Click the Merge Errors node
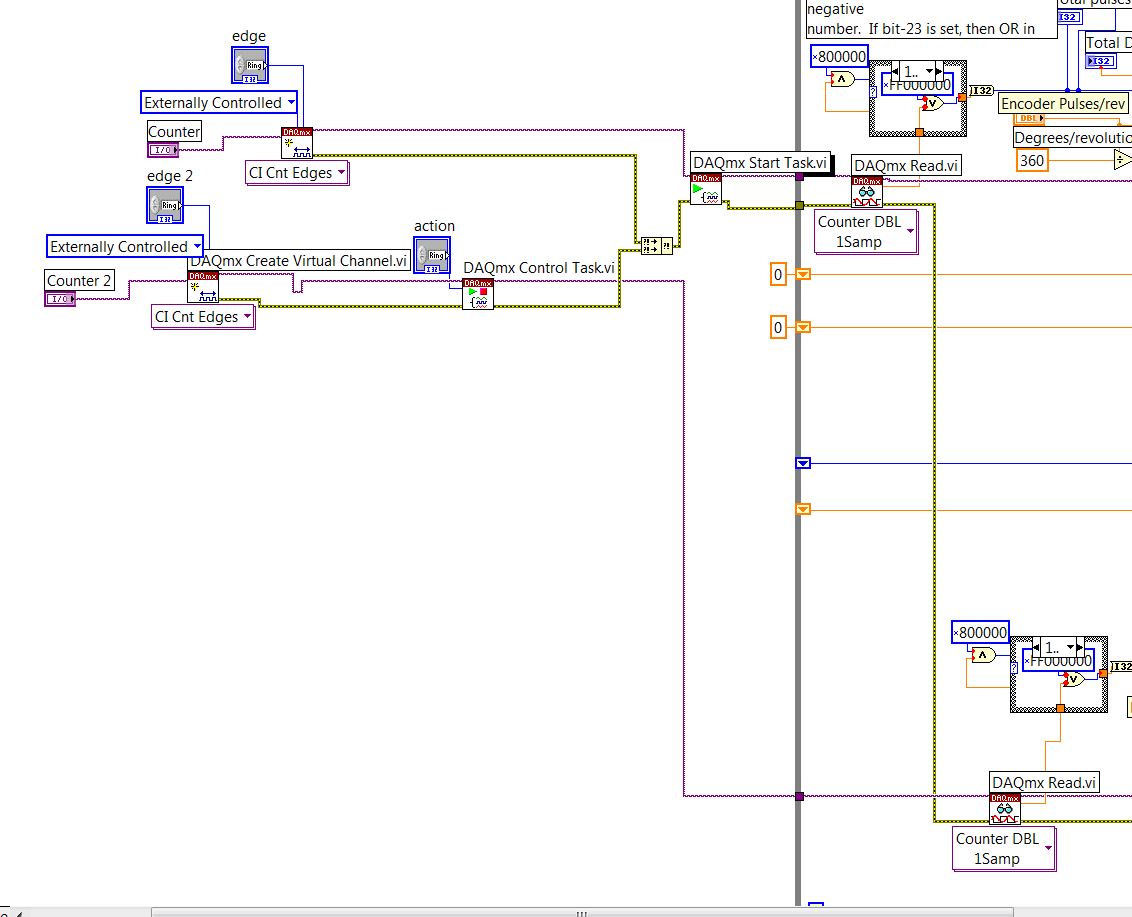Viewport: 1132px width, 917px height. 656,246
